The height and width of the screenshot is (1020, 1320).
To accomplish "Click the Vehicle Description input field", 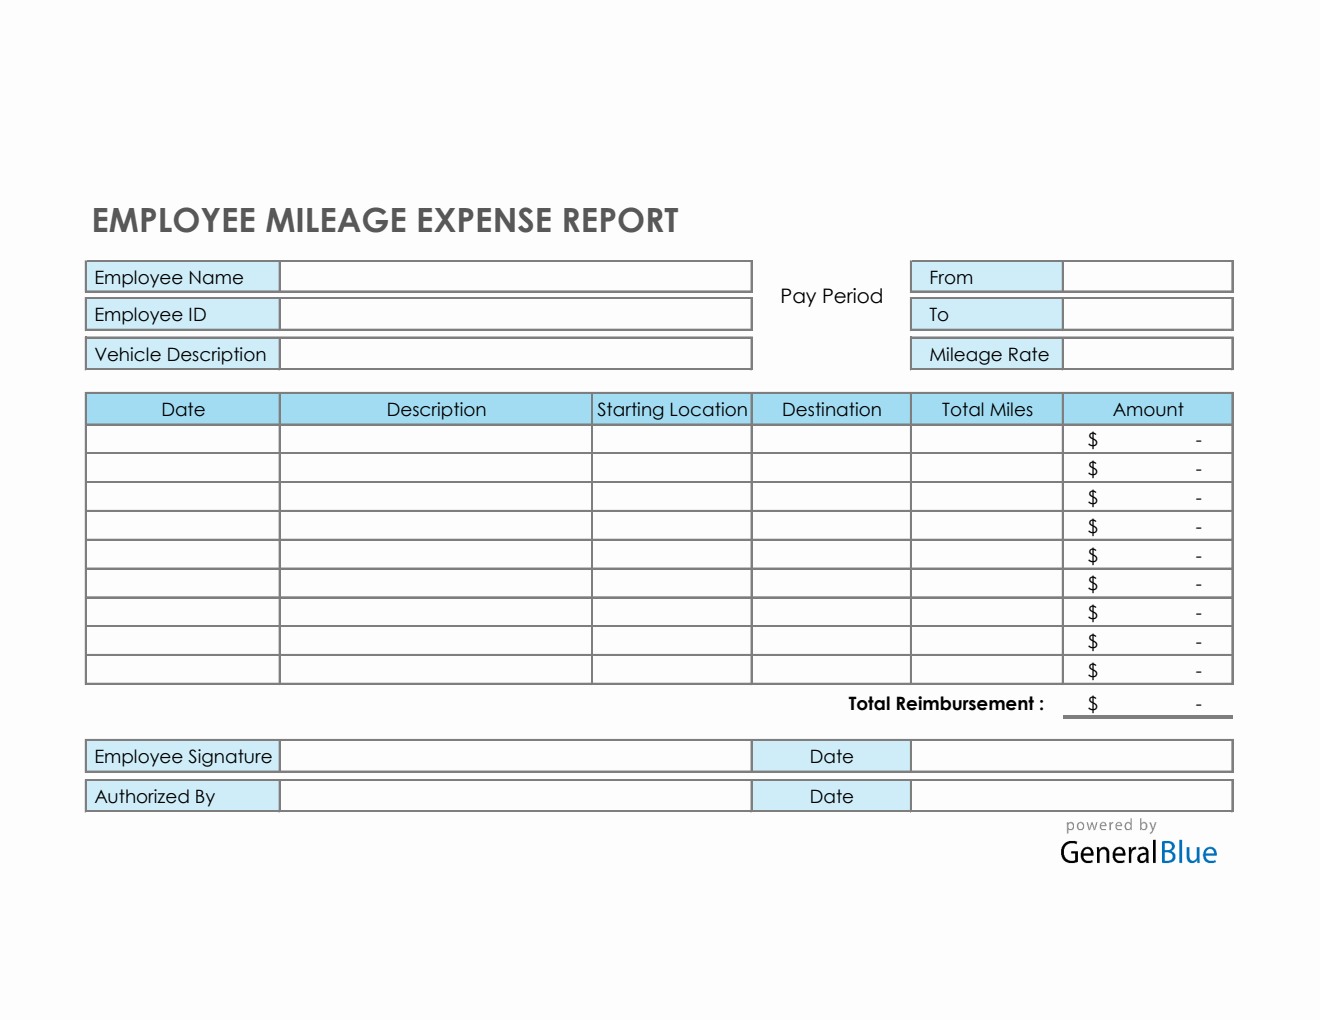I will 515,353.
